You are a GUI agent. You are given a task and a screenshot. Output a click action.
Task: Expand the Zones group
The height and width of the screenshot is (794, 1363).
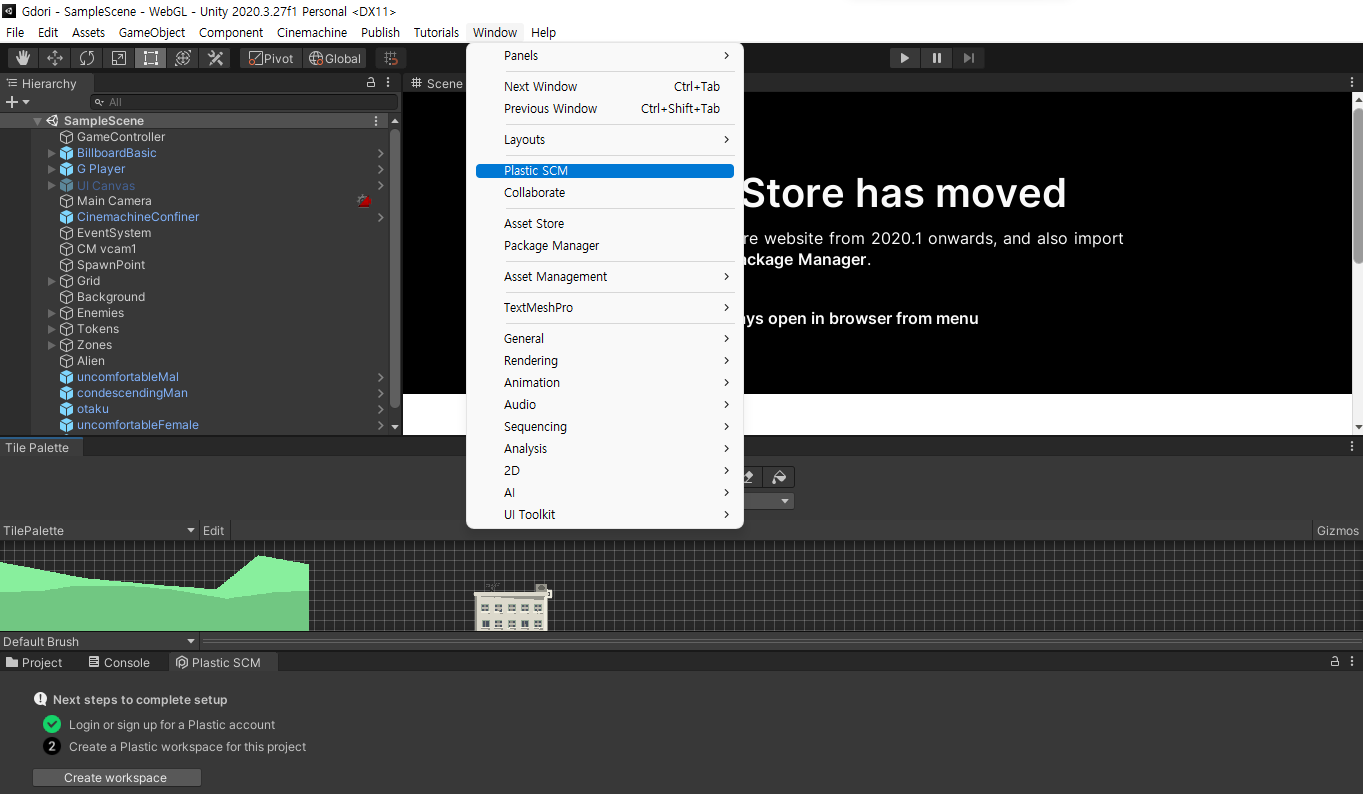52,345
